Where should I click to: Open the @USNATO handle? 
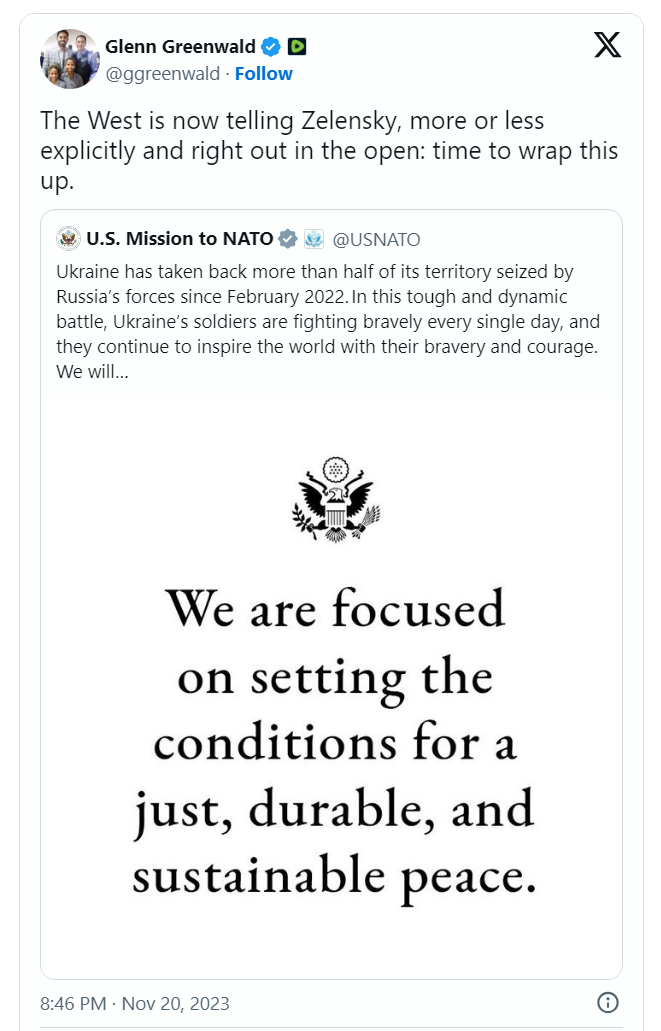tap(376, 239)
